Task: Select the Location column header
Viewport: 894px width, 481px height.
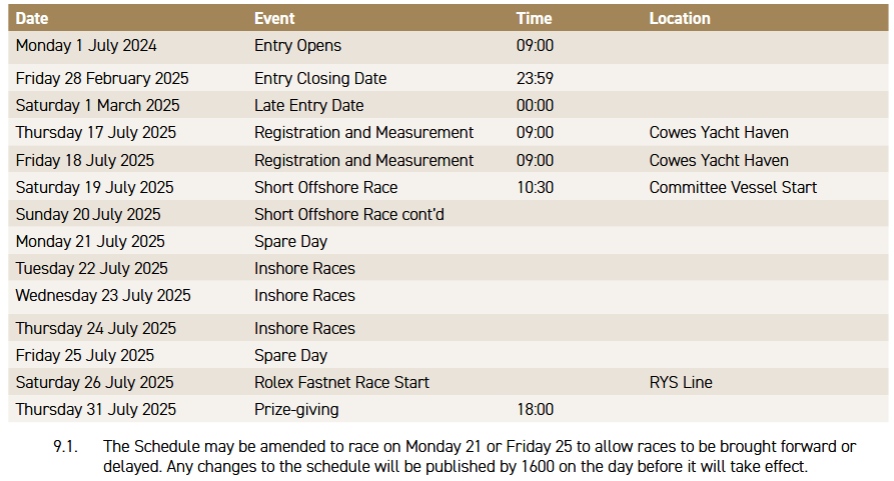Action: pos(679,18)
